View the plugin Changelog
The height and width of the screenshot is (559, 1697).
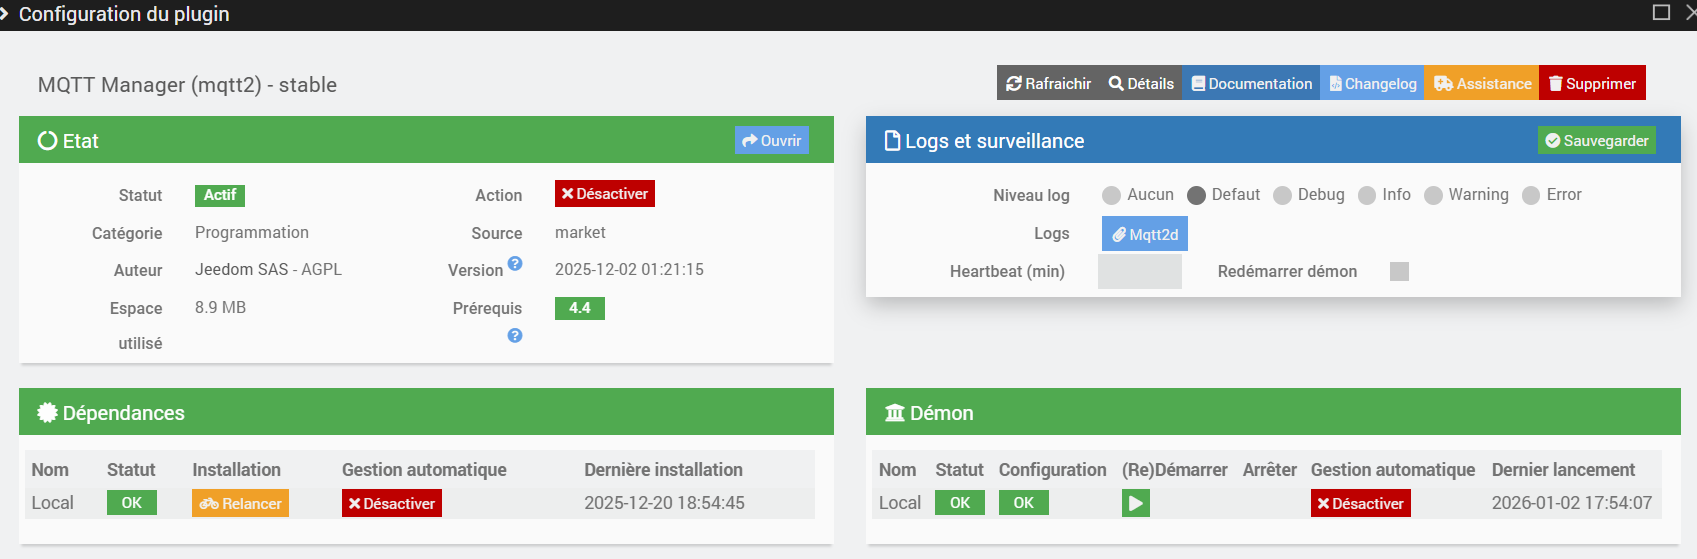point(1372,83)
